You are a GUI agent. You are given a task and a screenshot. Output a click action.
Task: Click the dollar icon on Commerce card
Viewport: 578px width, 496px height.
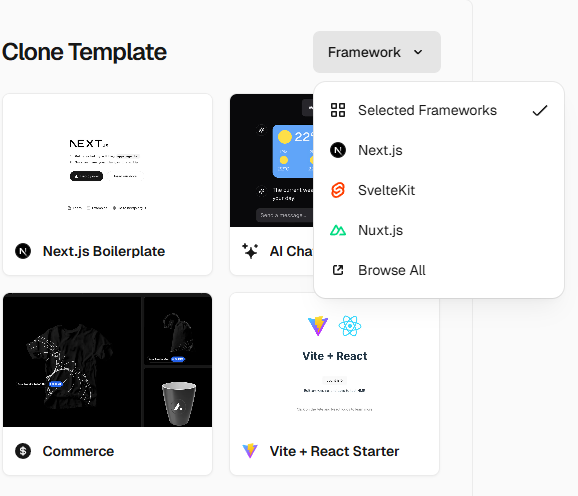coord(23,451)
